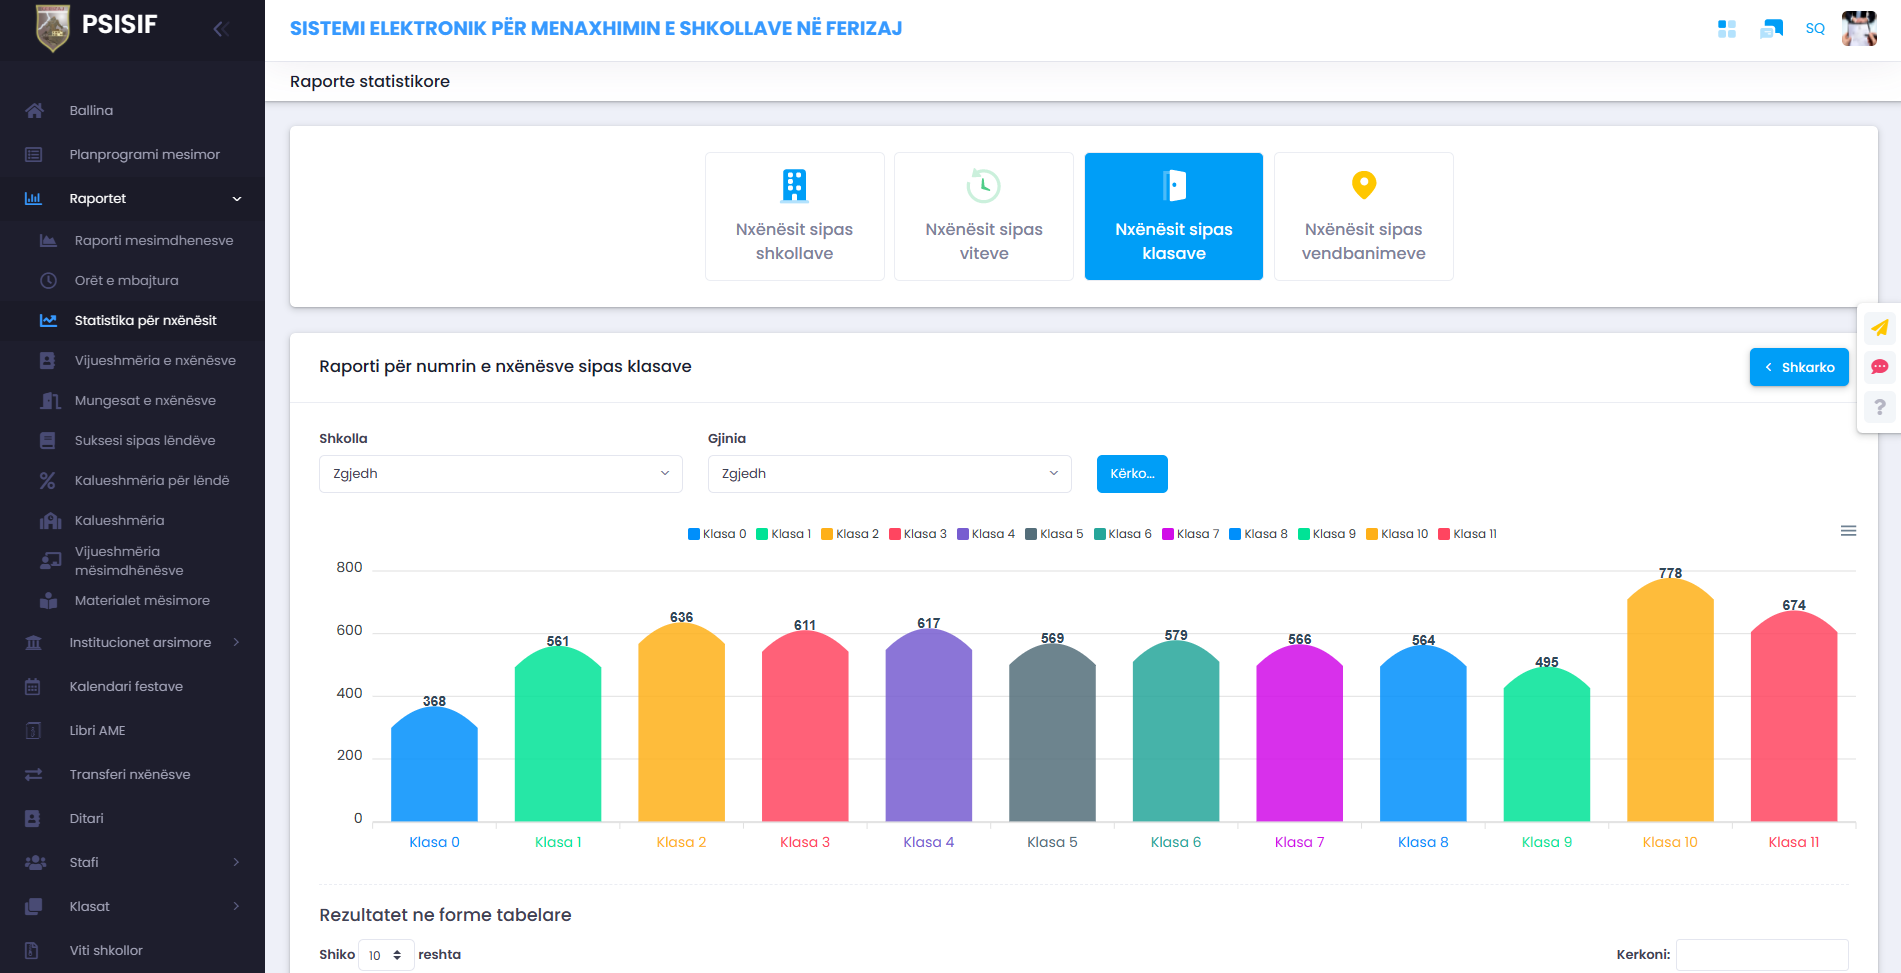The width and height of the screenshot is (1901, 973).
Task: Collapse sidebar with double-chevron icon
Action: (221, 29)
